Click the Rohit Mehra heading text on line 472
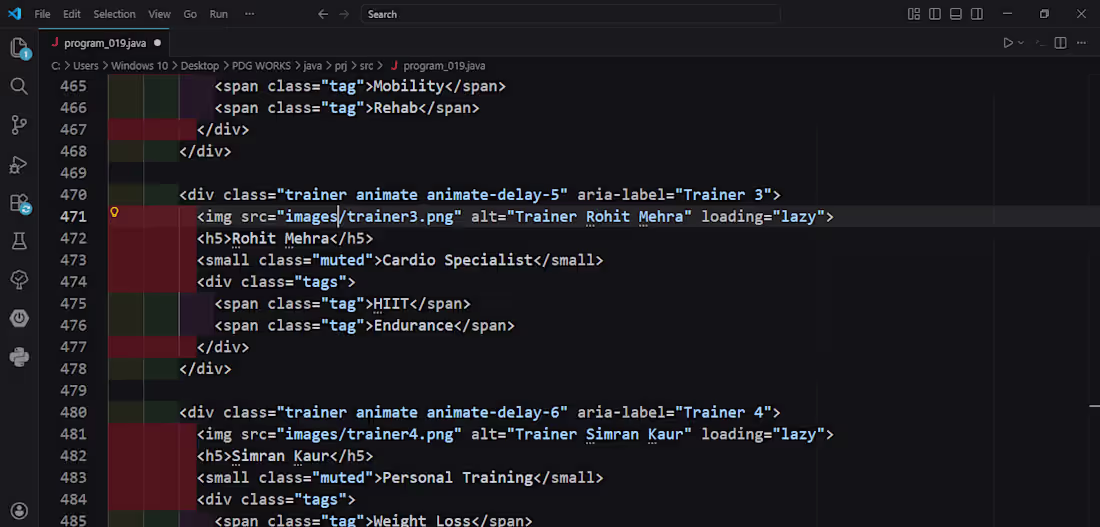This screenshot has height=527, width=1100. tap(281, 239)
